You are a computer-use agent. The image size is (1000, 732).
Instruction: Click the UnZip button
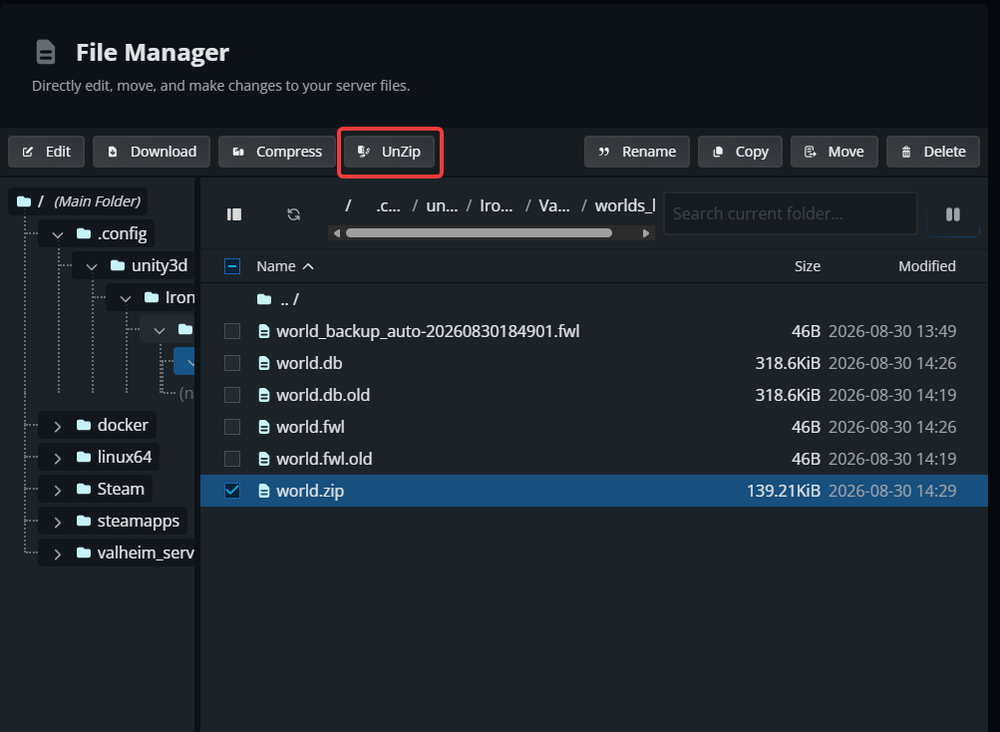pyautogui.click(x=389, y=152)
